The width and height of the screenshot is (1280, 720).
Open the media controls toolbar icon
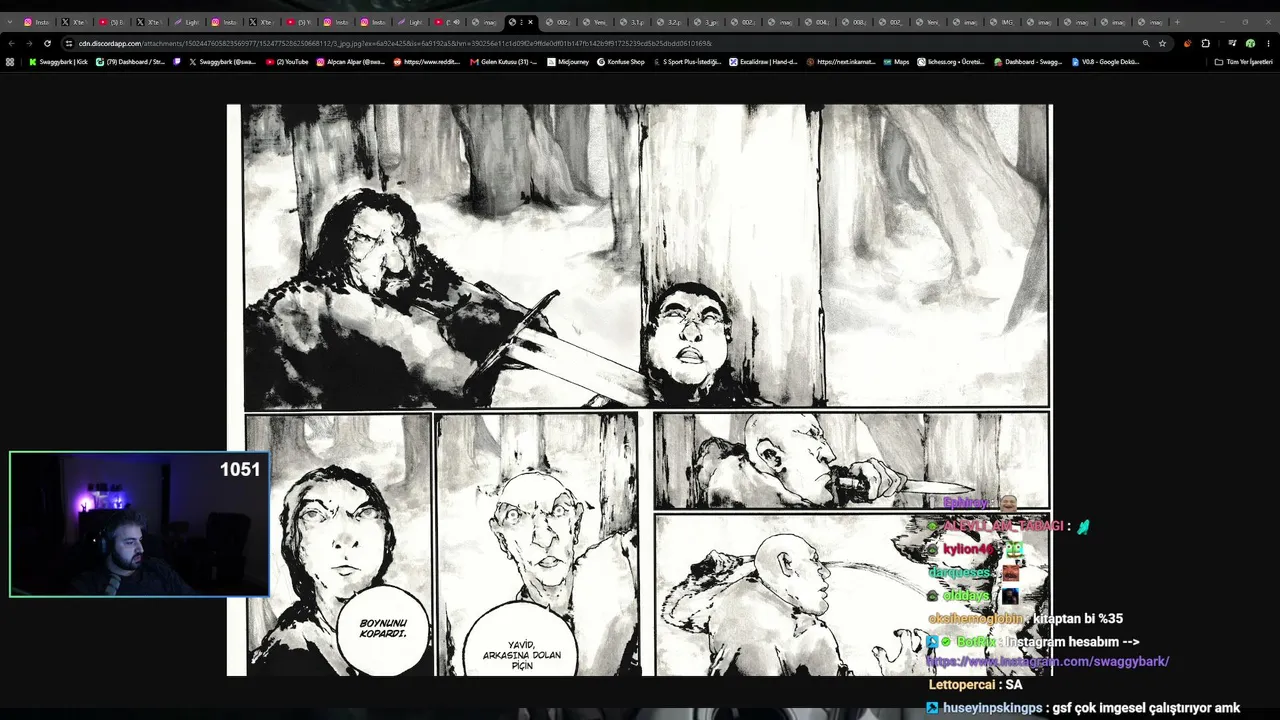click(1232, 44)
